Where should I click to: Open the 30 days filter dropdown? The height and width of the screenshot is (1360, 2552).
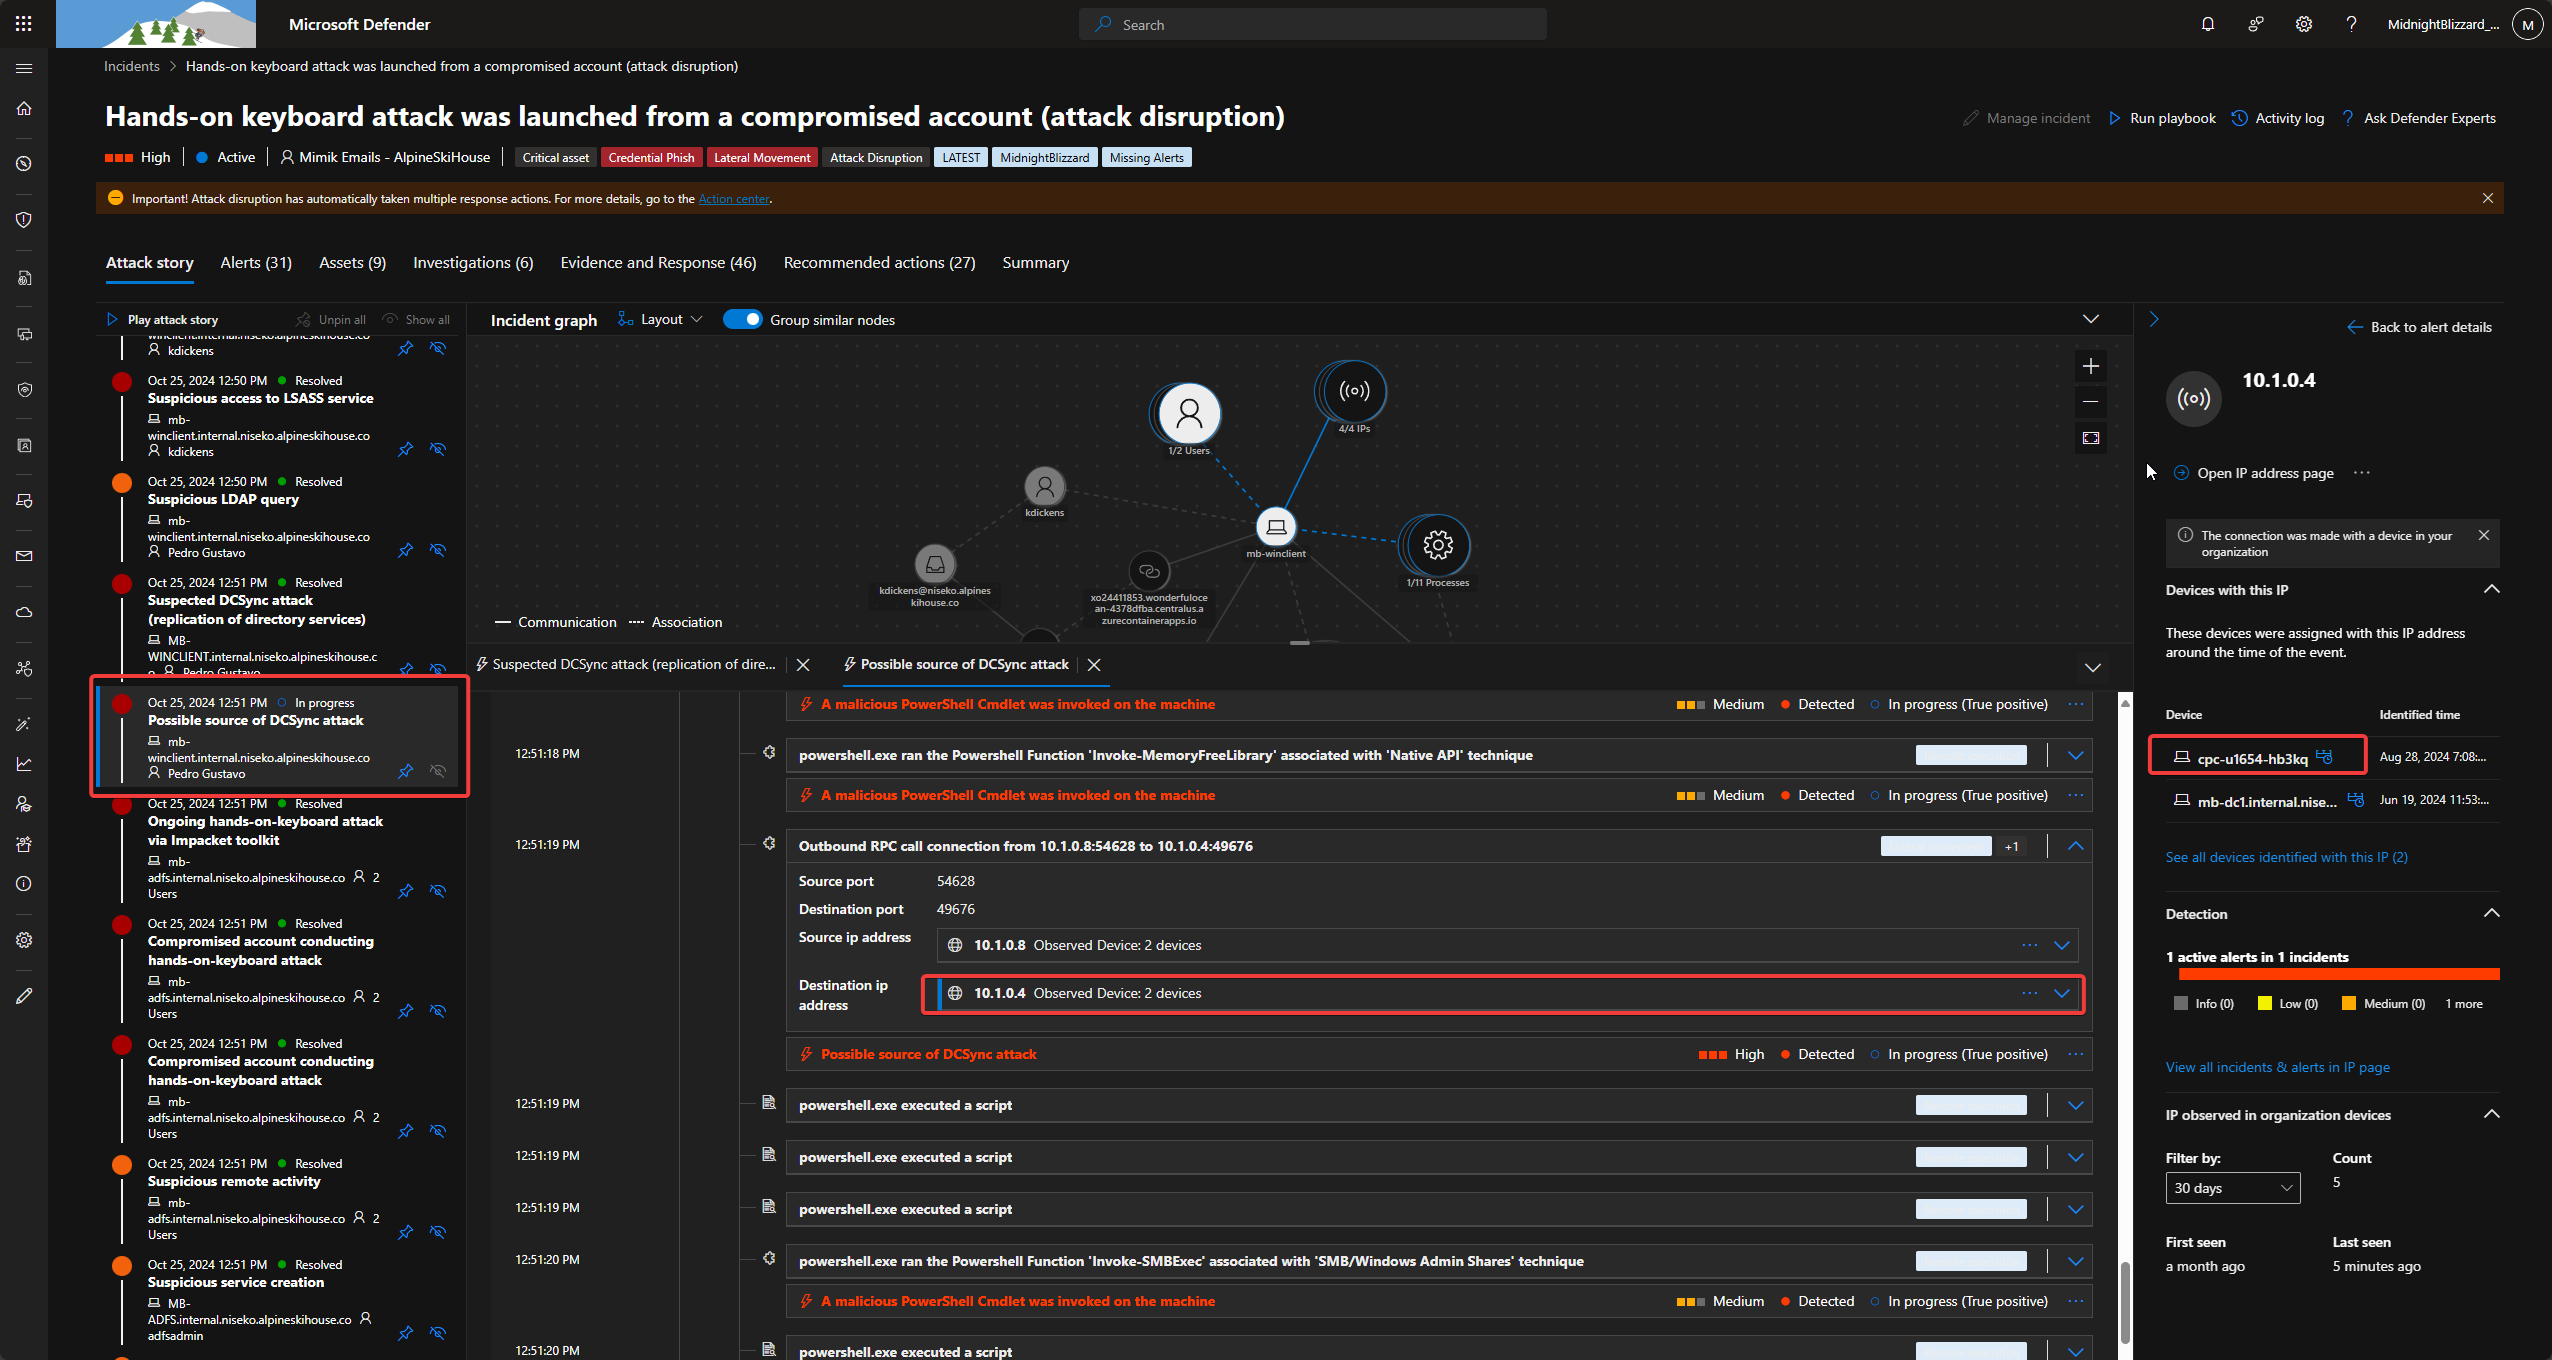coord(2233,1187)
